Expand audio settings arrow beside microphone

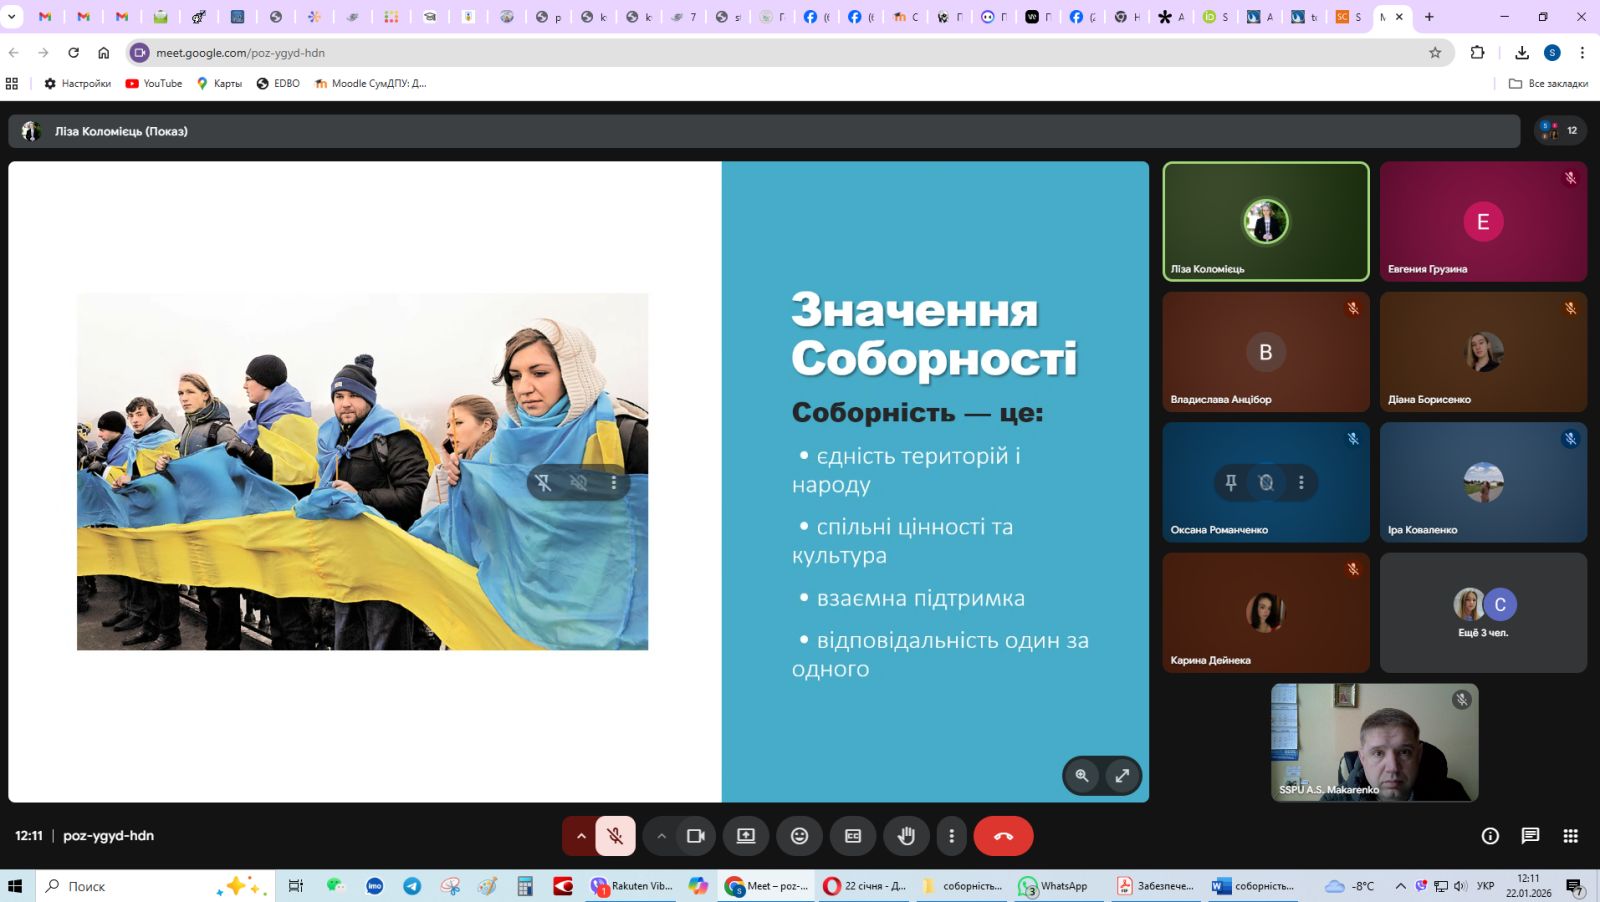tap(580, 836)
